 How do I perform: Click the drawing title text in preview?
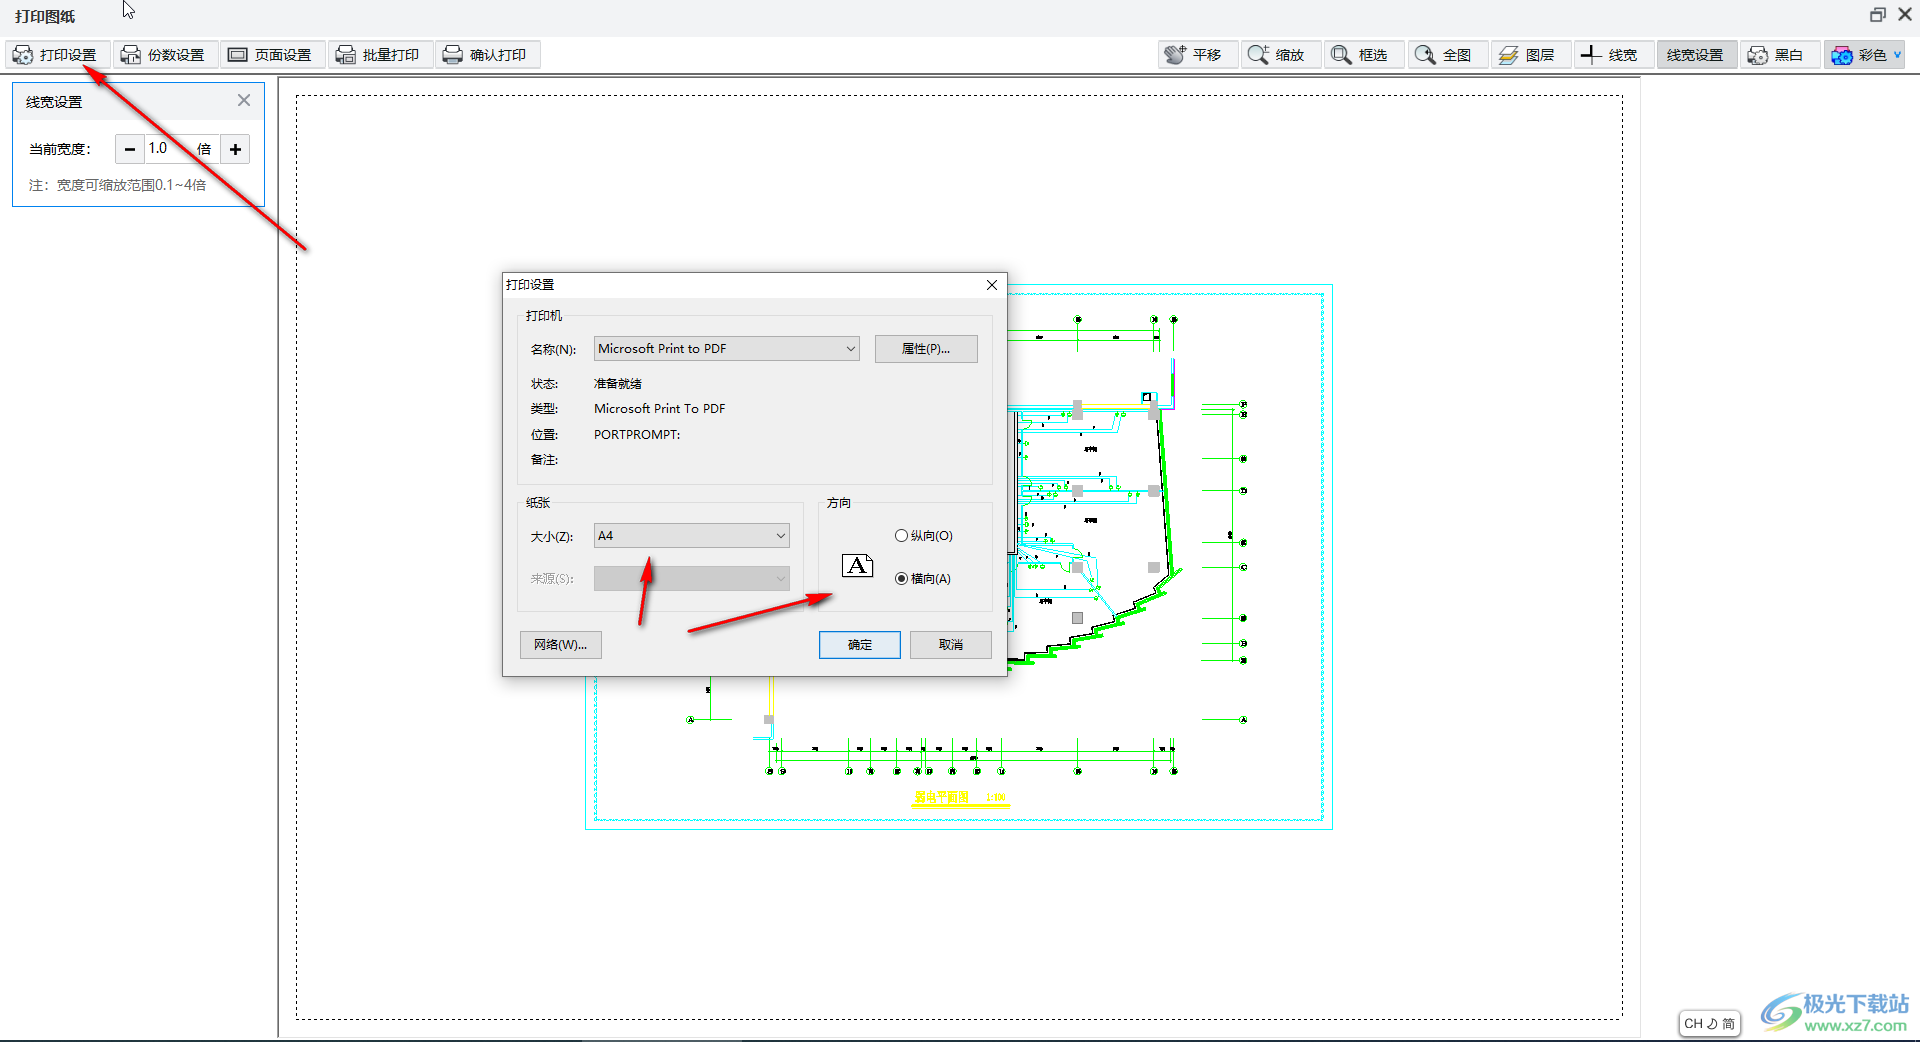pyautogui.click(x=960, y=798)
